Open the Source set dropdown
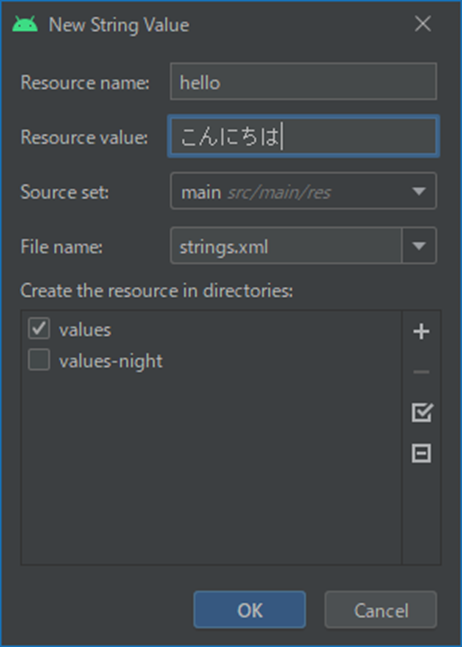 click(303, 191)
